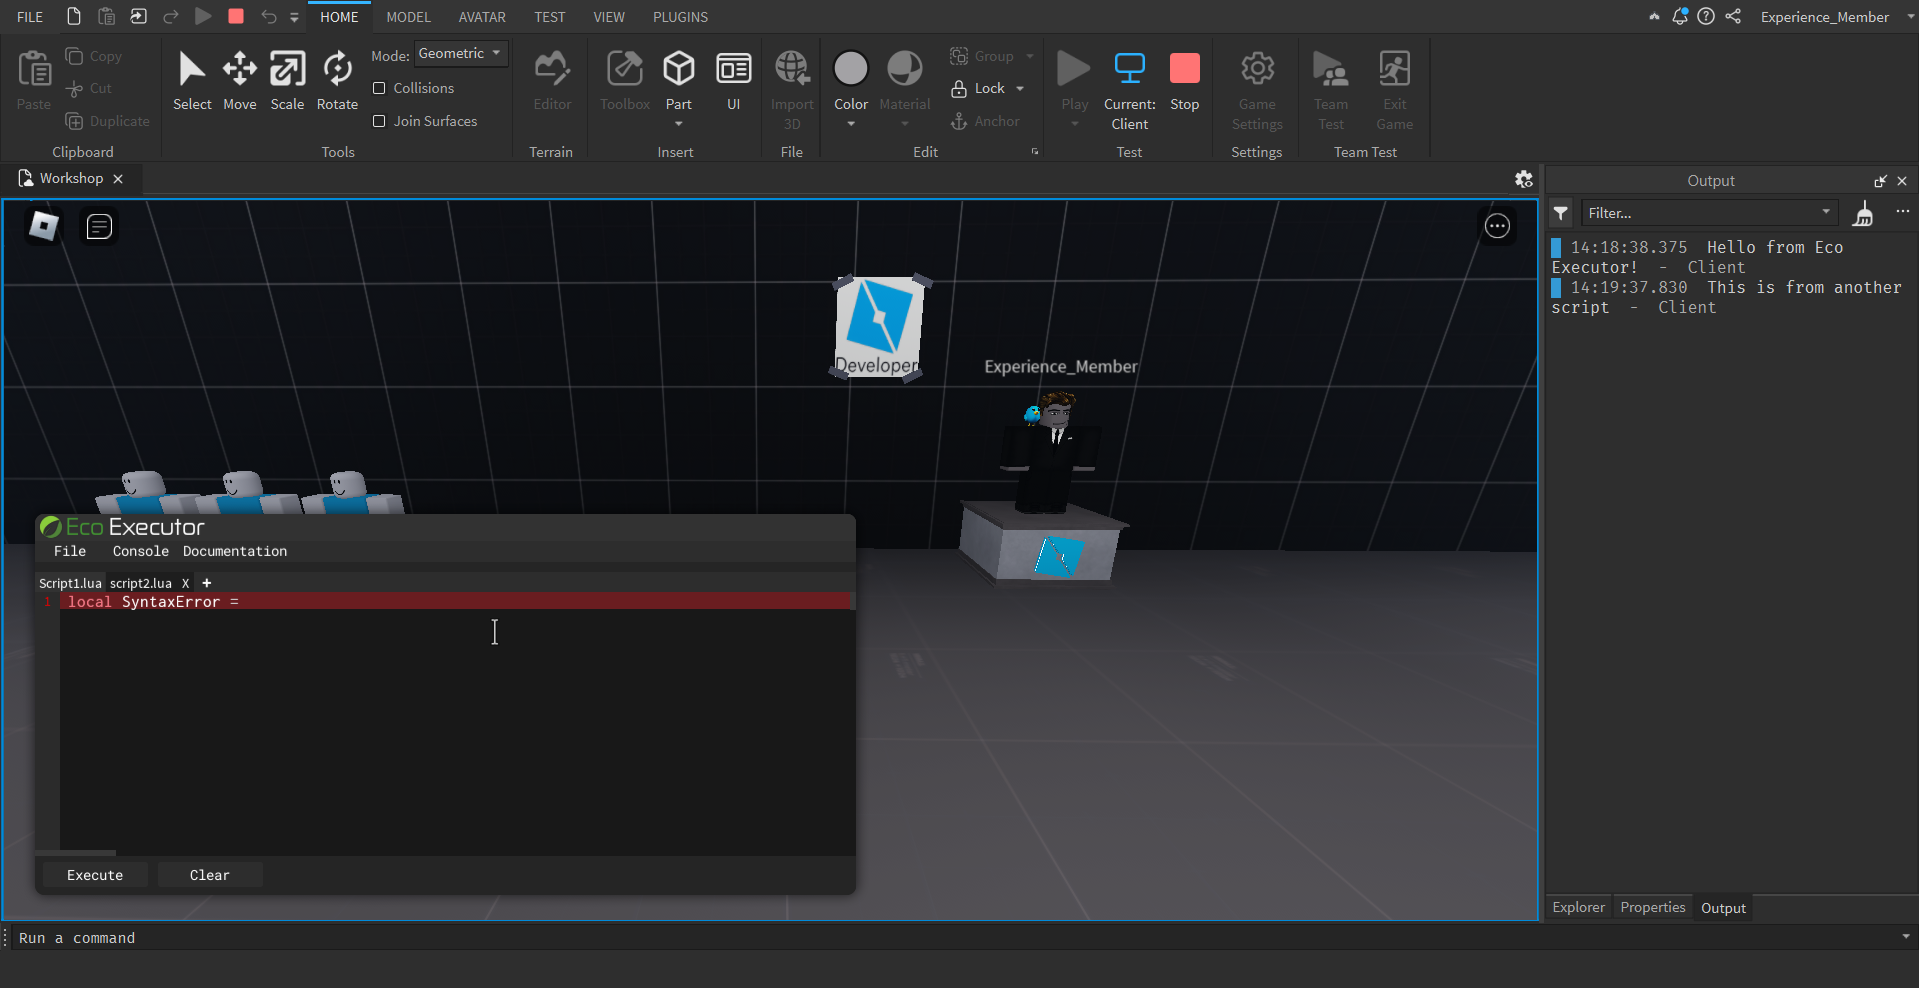Open the Roblox menu icon in viewport
The image size is (1919, 988).
43,226
